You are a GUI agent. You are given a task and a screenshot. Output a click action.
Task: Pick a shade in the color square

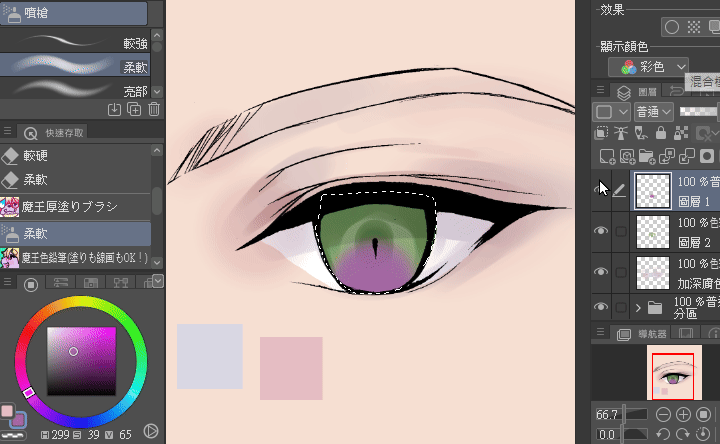81,361
